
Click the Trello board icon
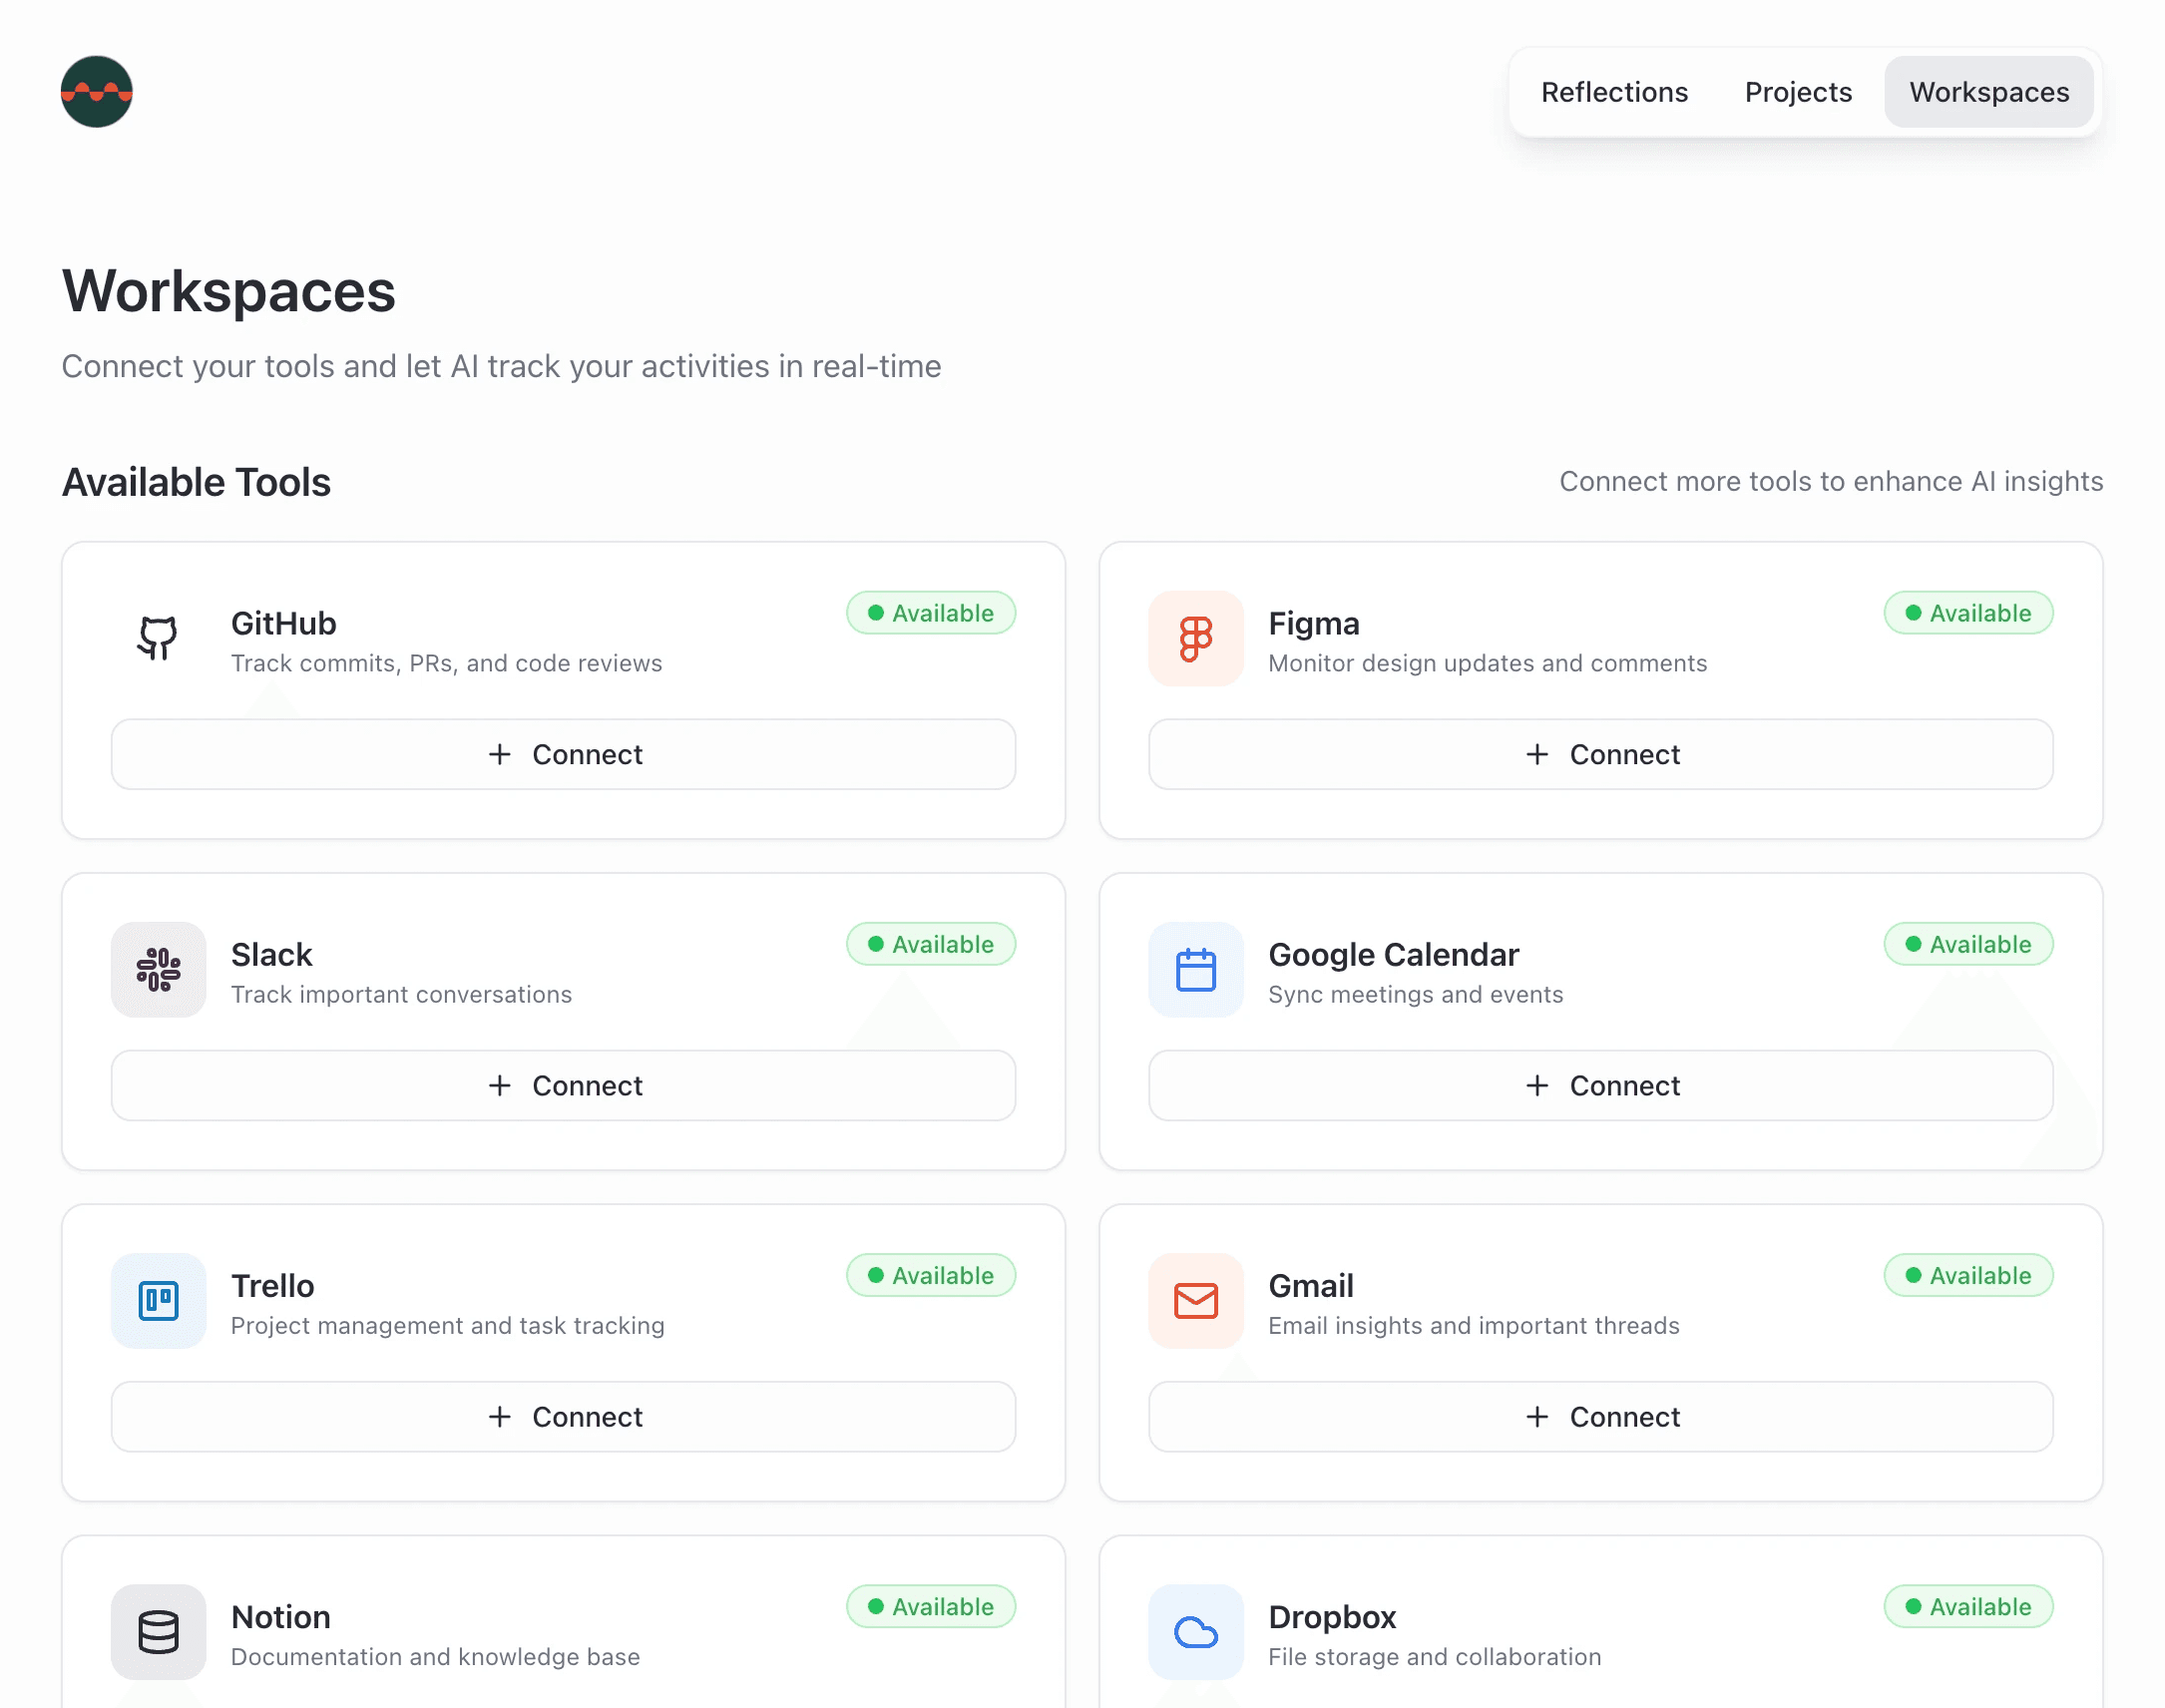point(158,1300)
